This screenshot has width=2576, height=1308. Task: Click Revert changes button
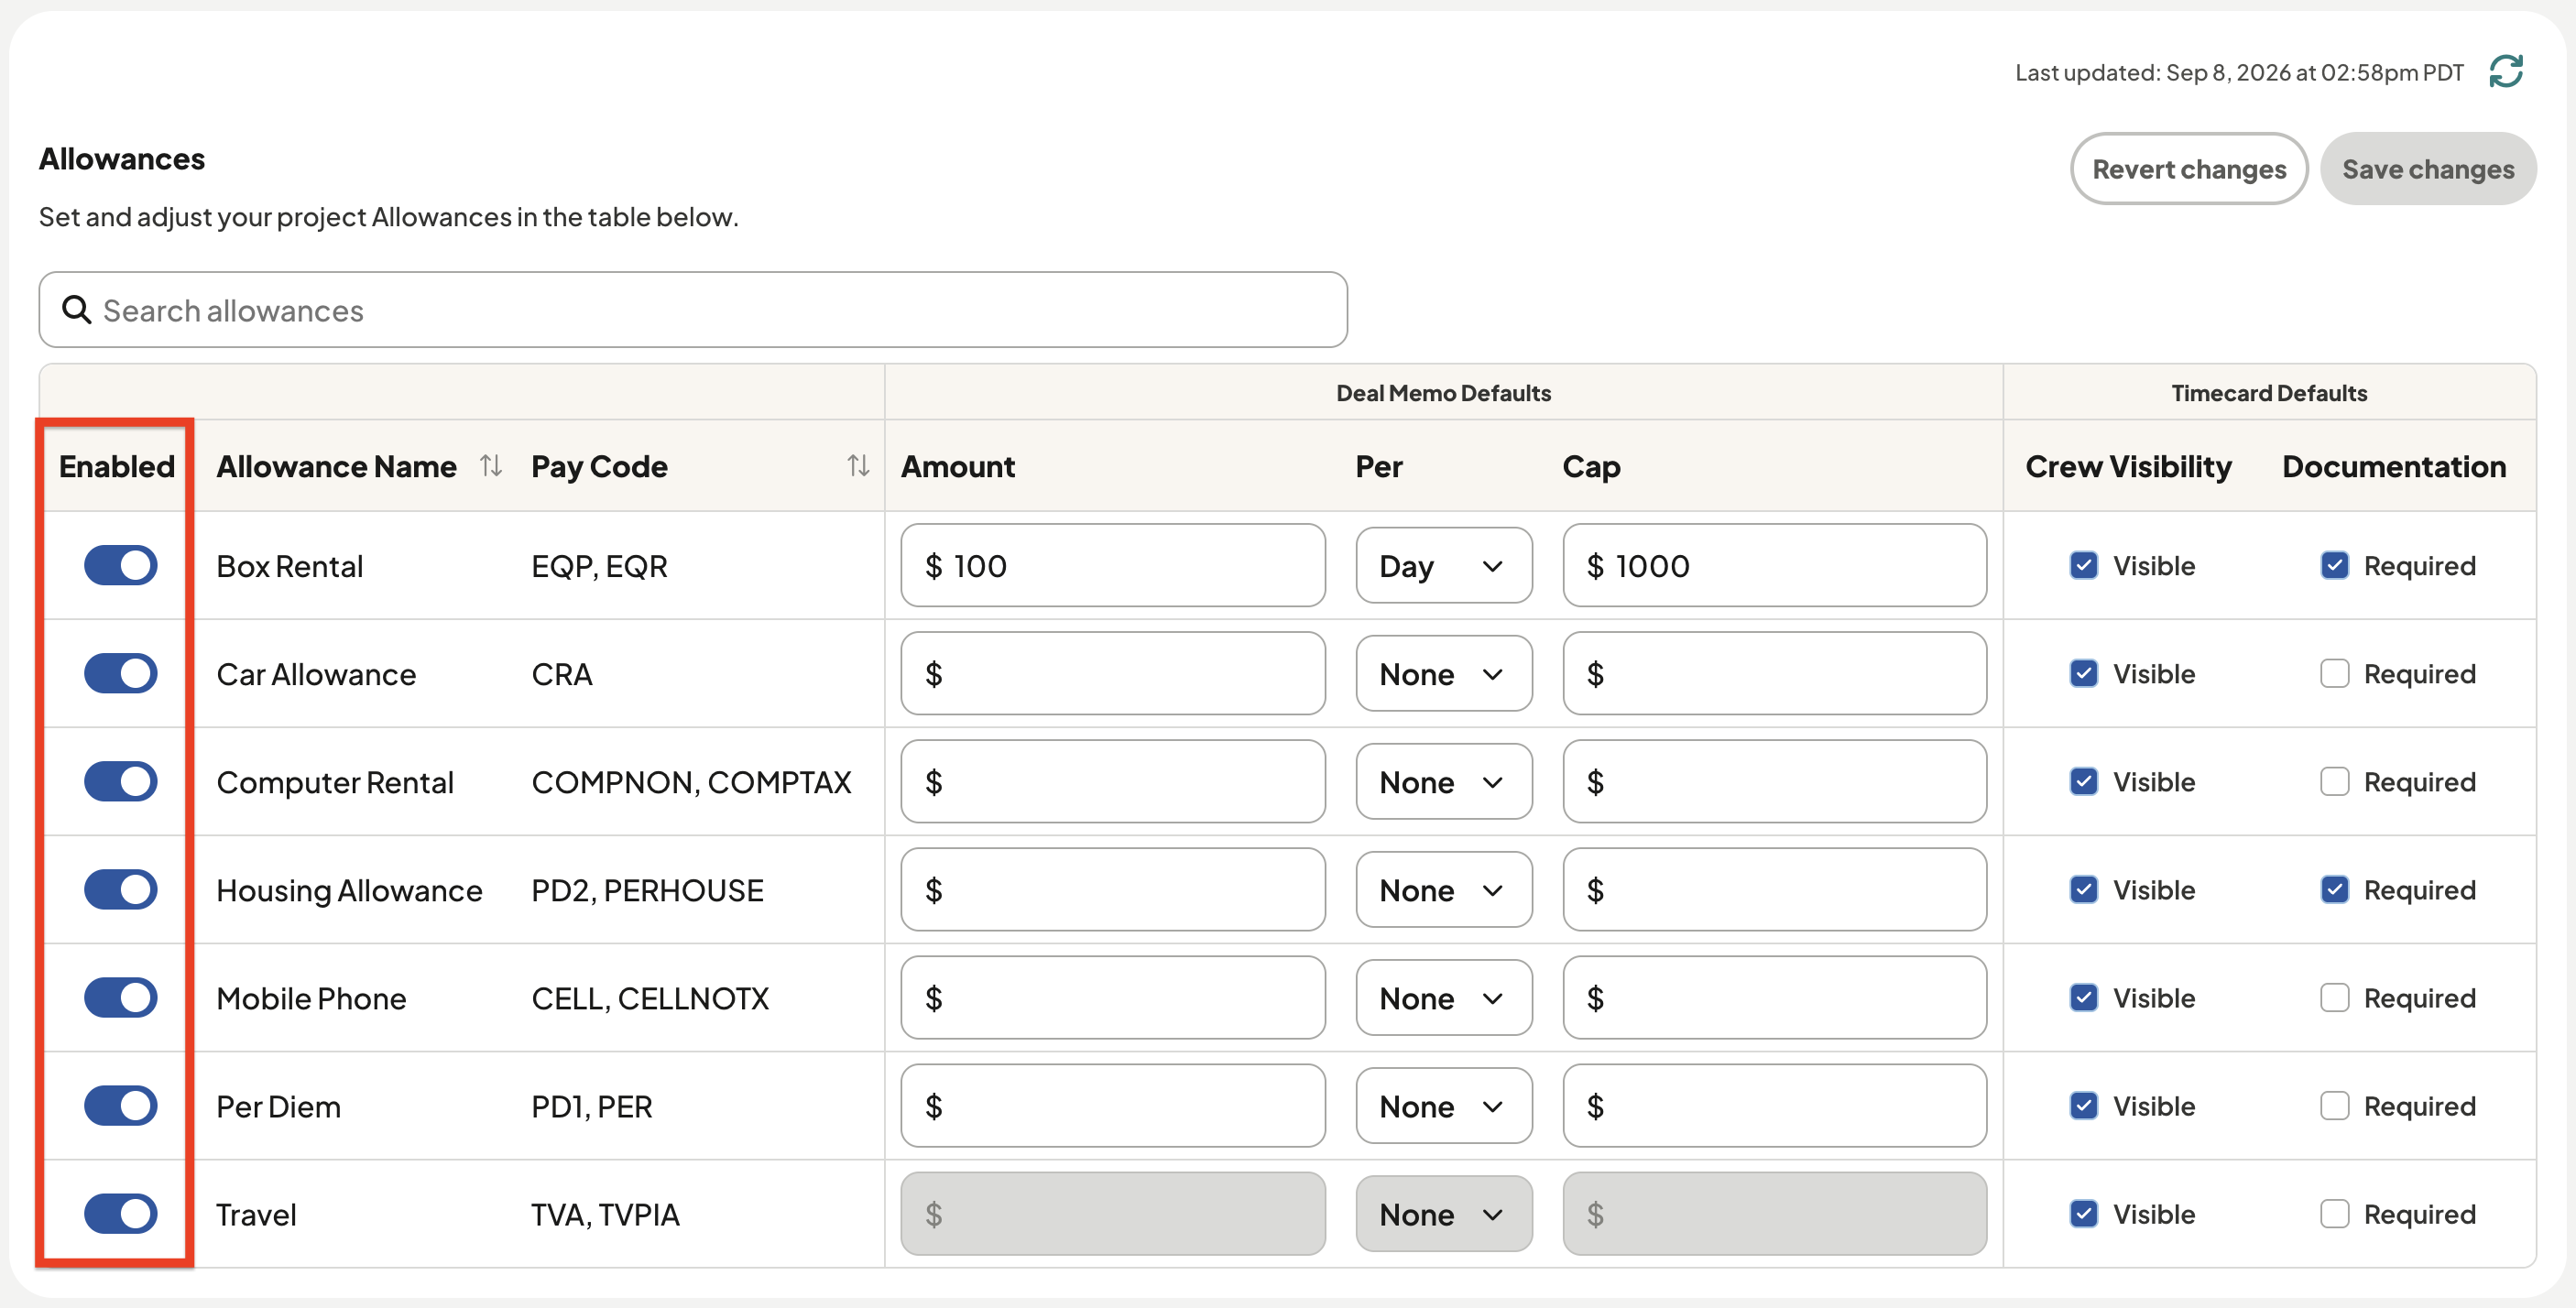(2189, 169)
